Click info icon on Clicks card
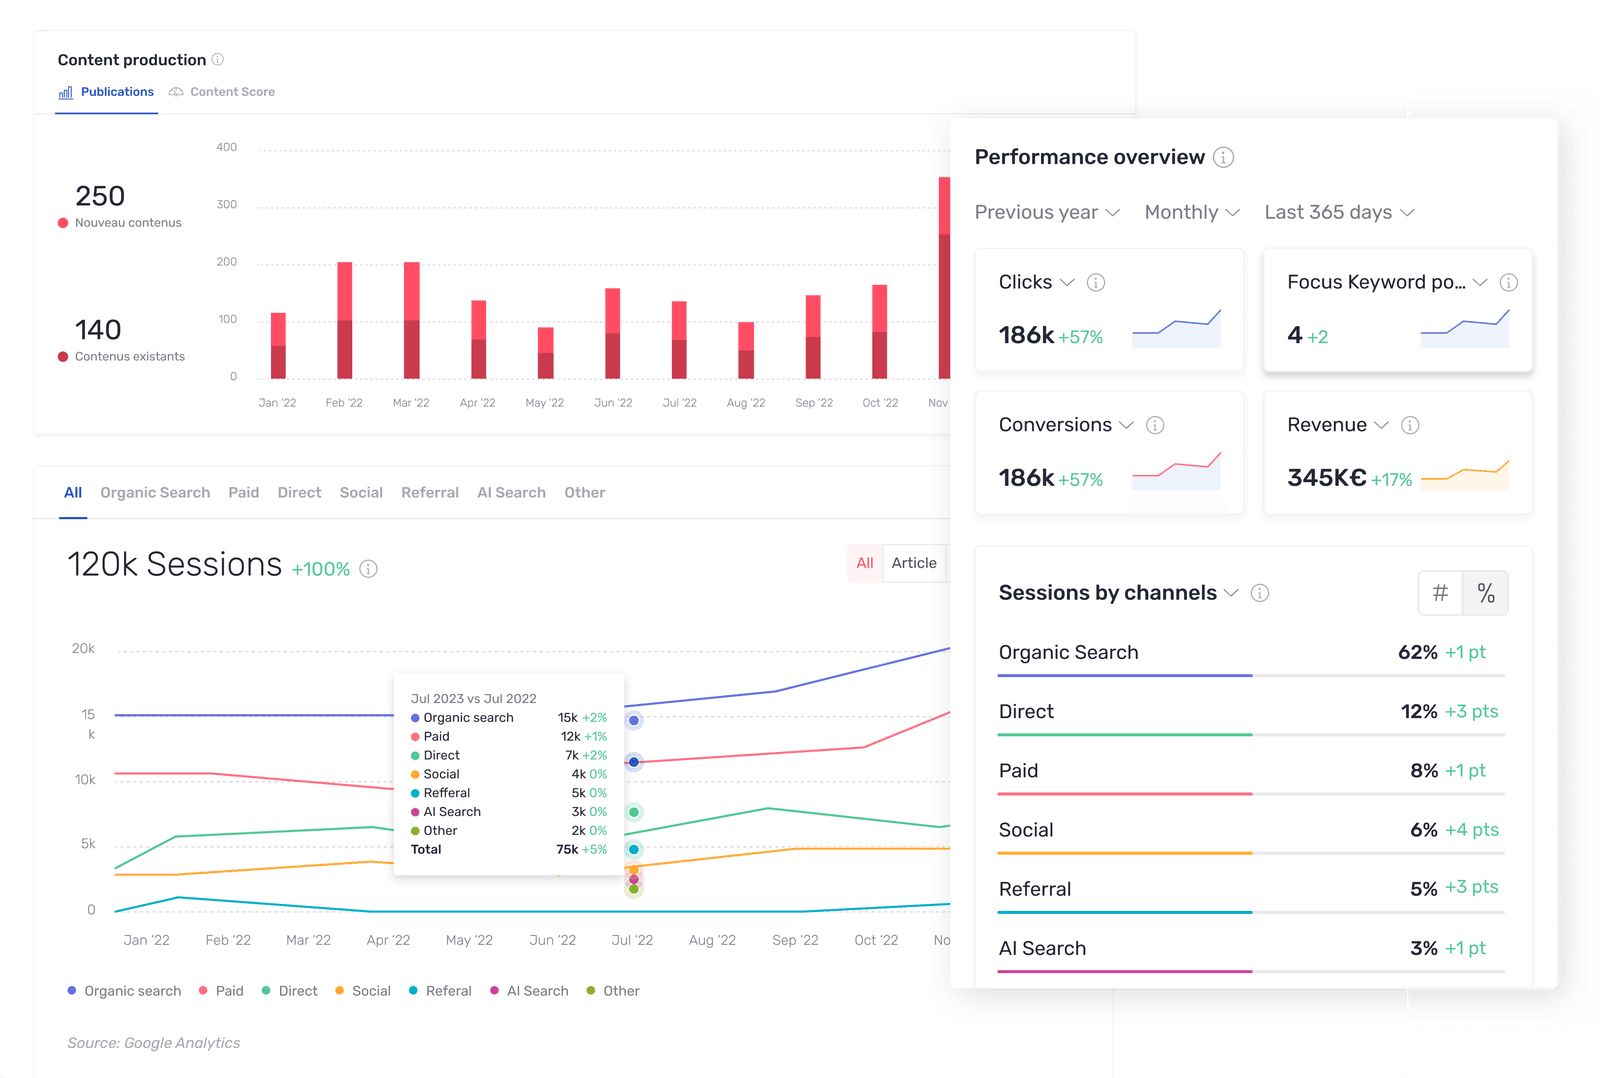Screen dimensions: 1600x1078 click(1096, 282)
